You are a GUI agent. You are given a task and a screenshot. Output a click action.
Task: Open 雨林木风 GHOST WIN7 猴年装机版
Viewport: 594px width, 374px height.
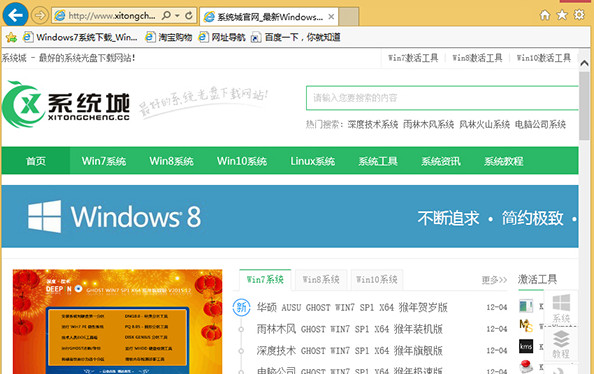pos(350,329)
